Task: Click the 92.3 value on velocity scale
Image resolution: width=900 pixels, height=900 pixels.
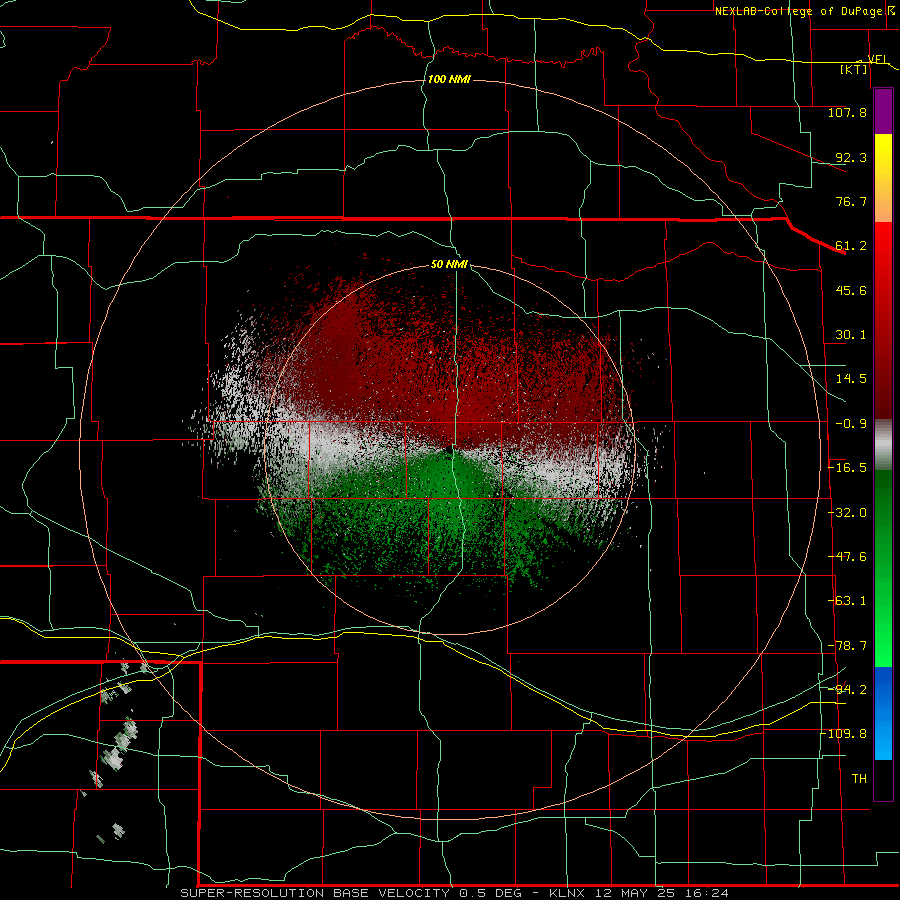Action: click(x=851, y=157)
